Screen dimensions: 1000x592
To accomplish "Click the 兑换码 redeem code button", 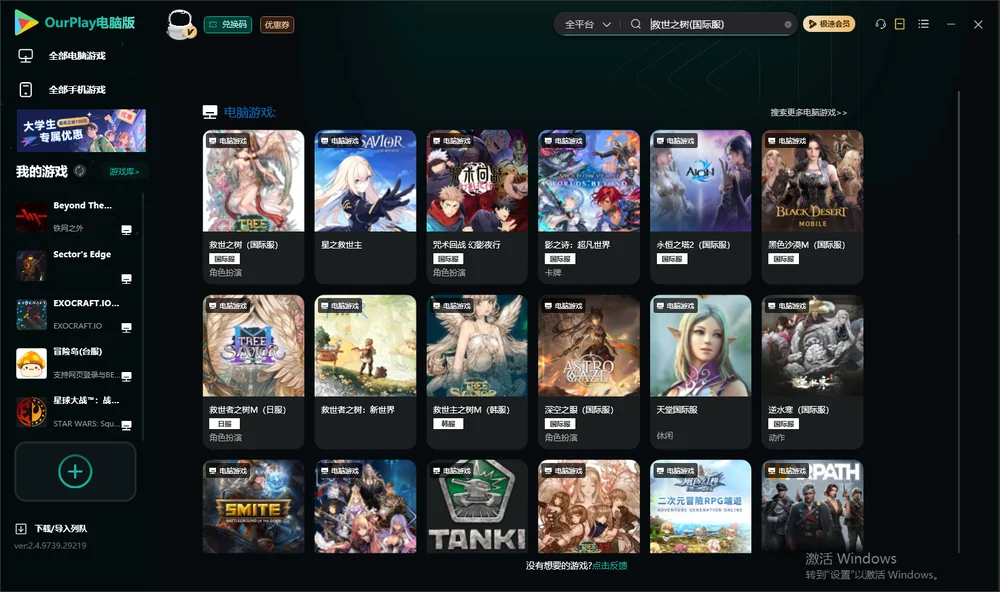I will 228,24.
